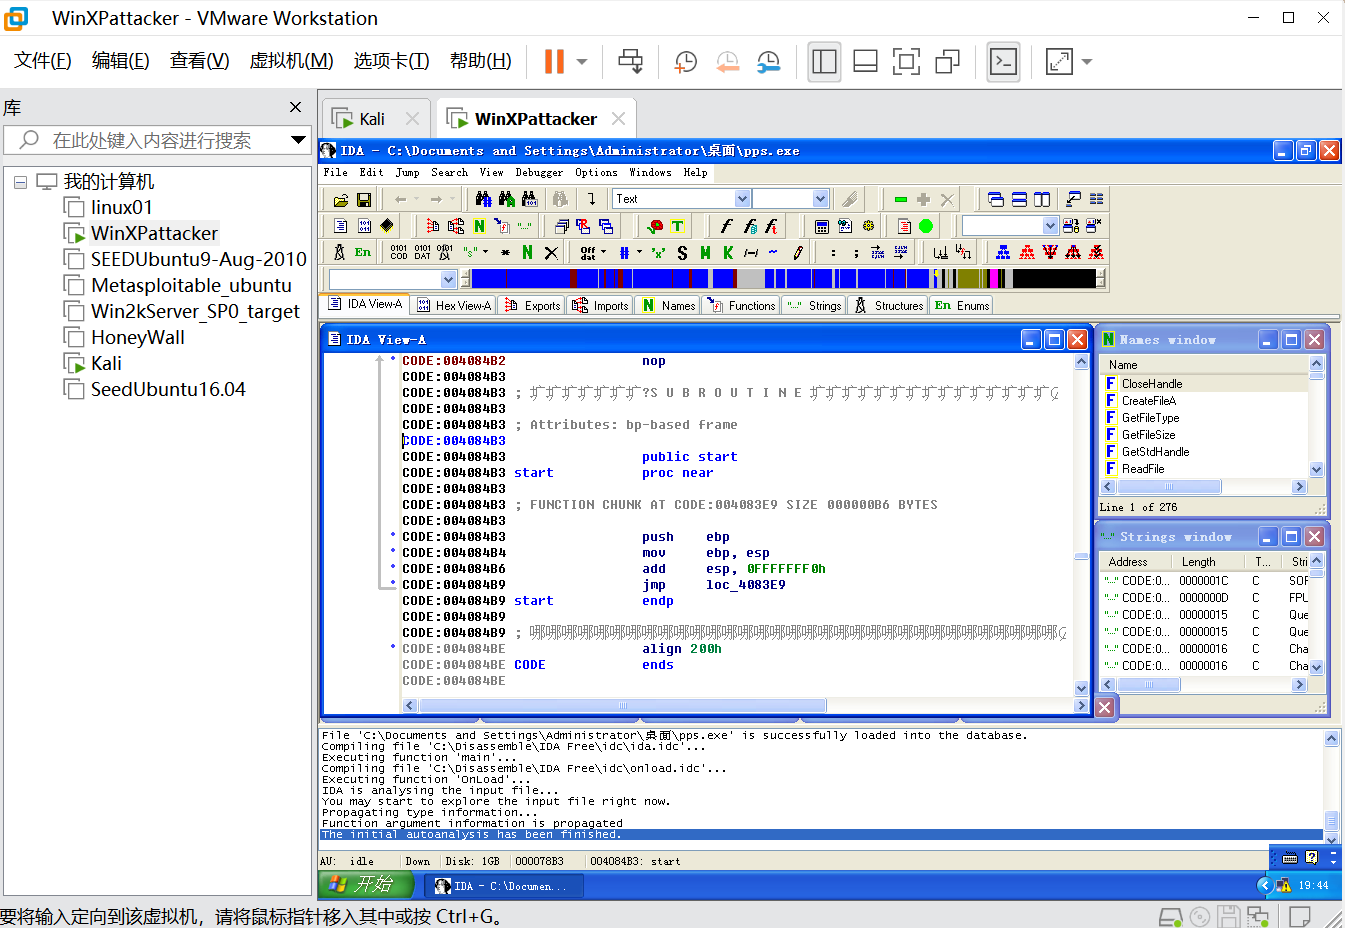Click the yellow-bordered T icon

pyautogui.click(x=678, y=226)
